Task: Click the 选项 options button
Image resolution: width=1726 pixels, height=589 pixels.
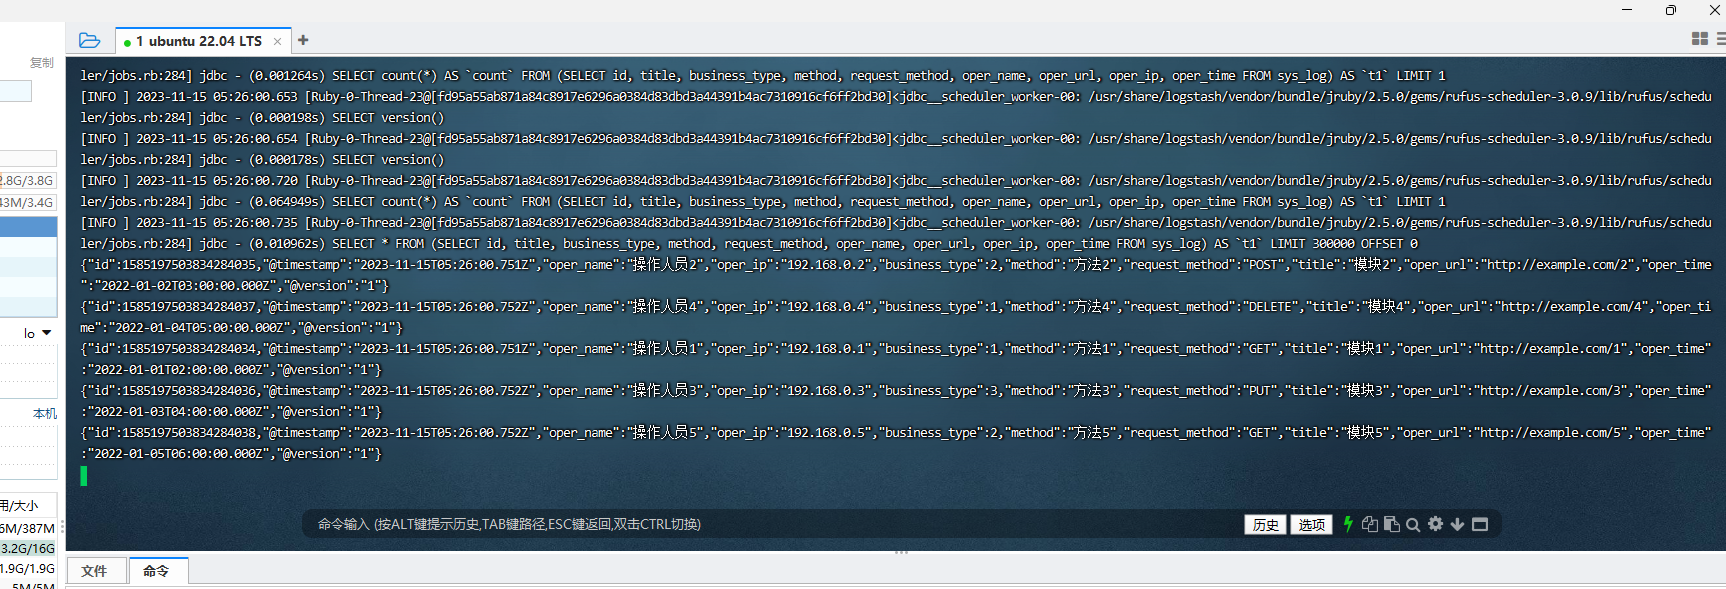Action: point(1311,524)
